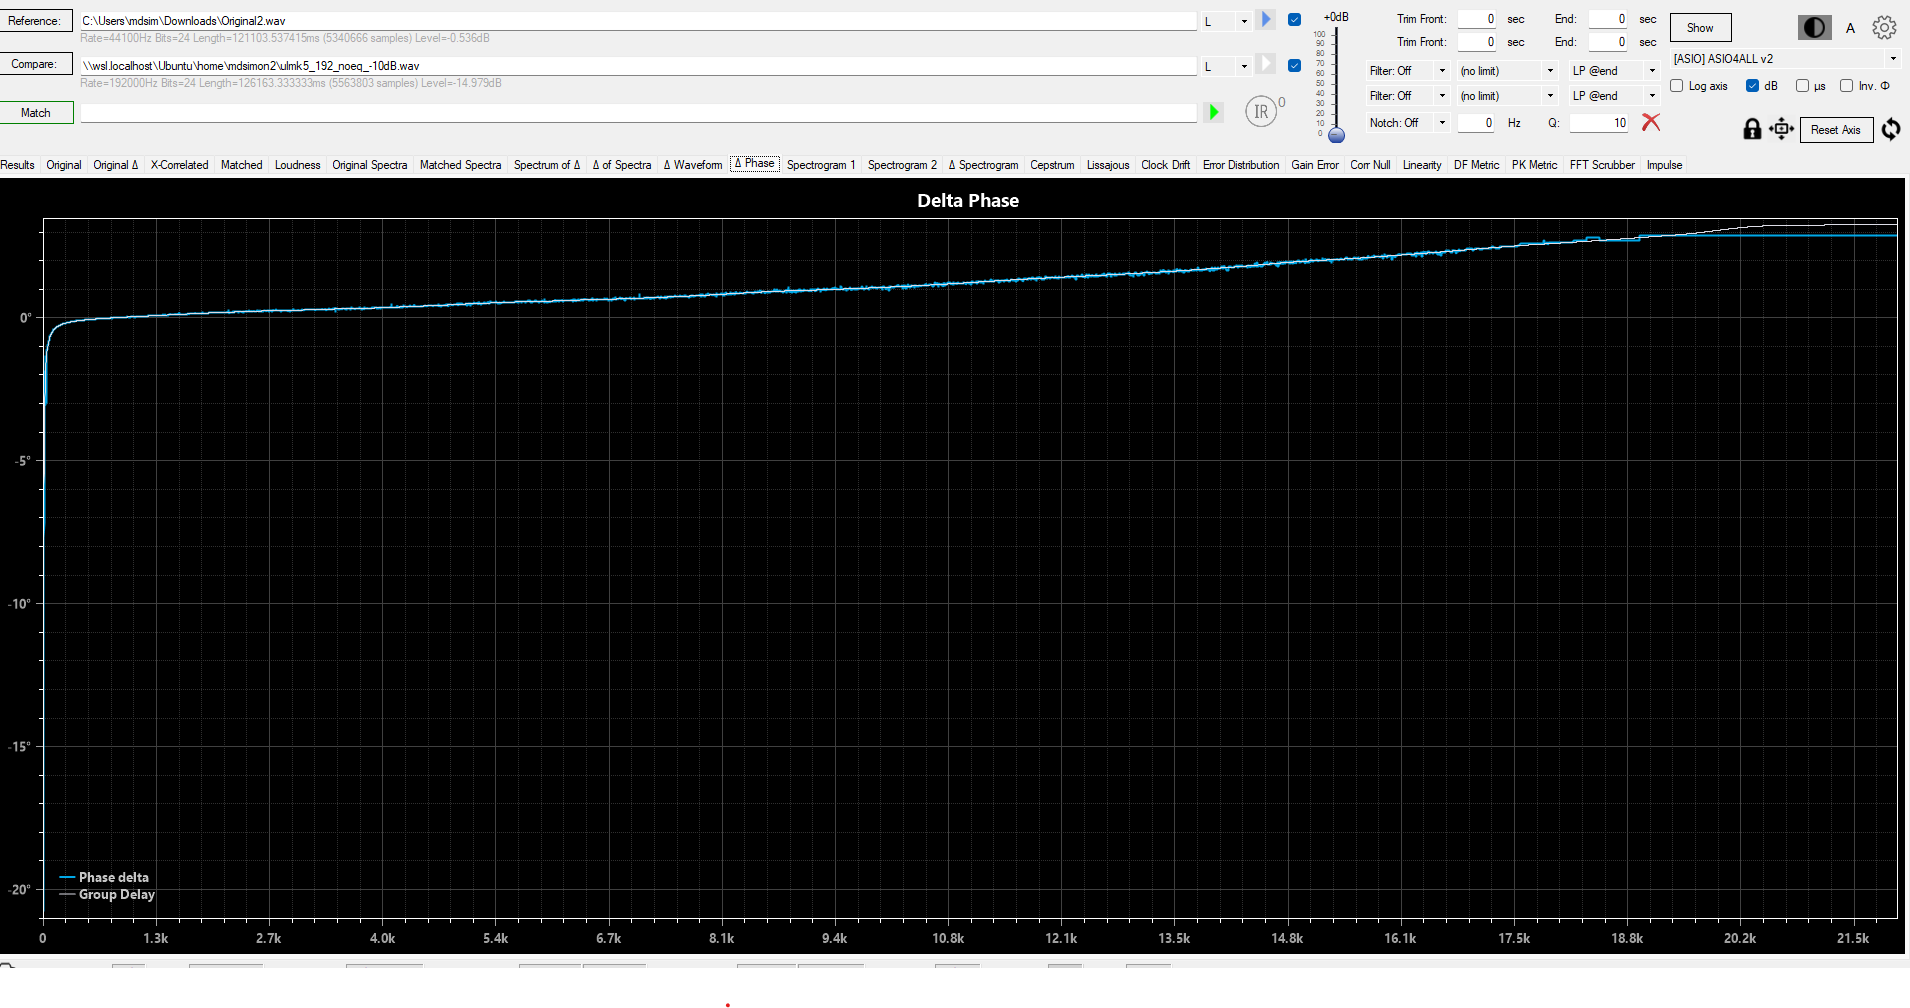Click the Delta Phase chart title
This screenshot has height=1008, width=1910.
point(968,200)
